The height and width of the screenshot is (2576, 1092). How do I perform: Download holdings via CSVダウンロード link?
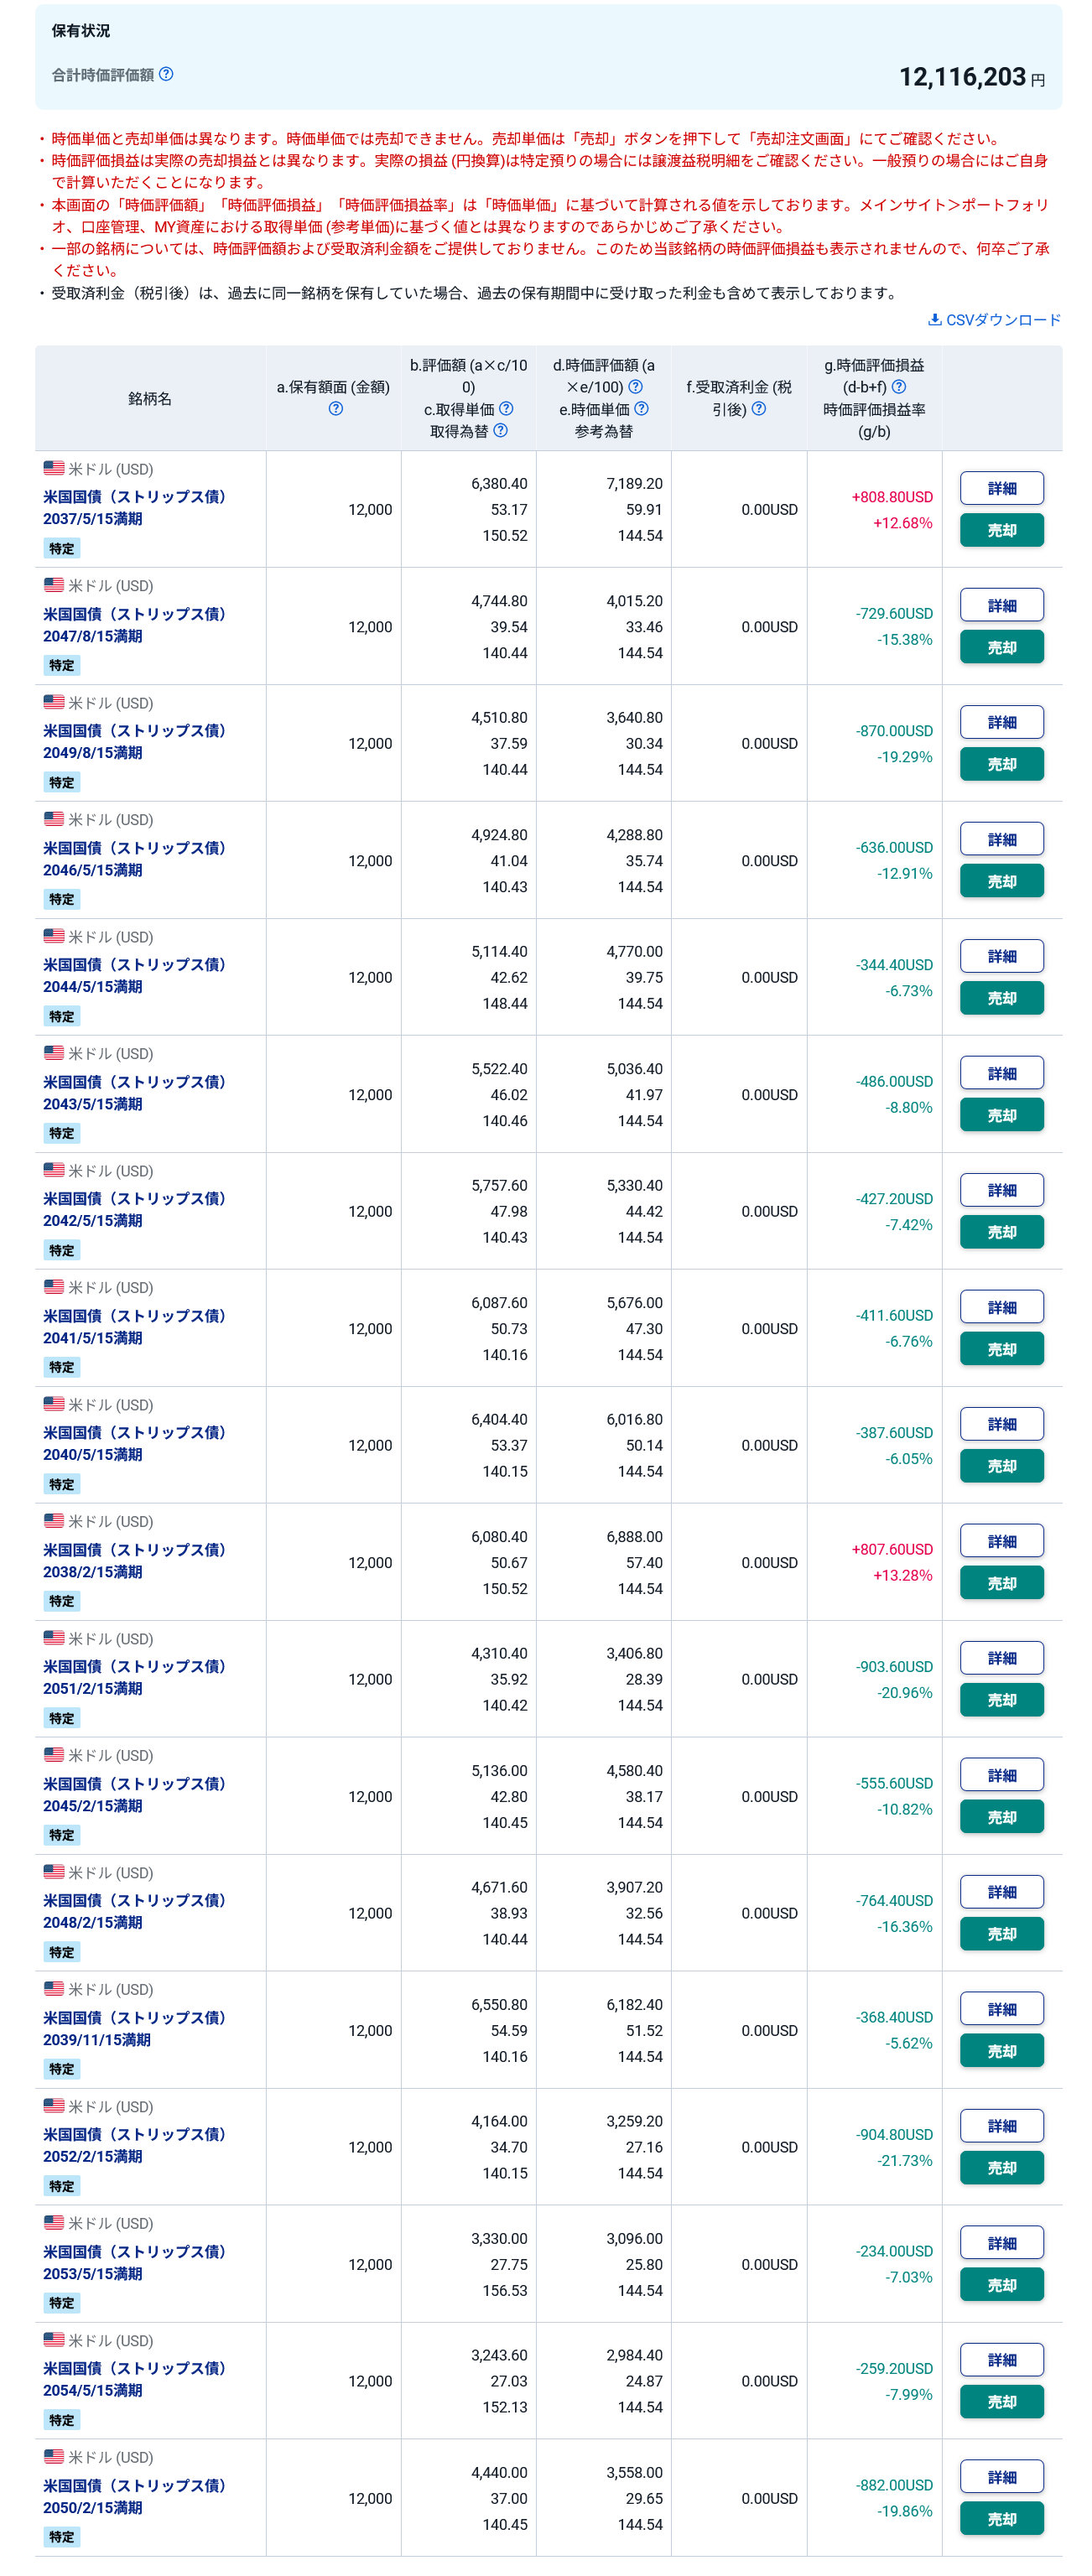coord(994,320)
